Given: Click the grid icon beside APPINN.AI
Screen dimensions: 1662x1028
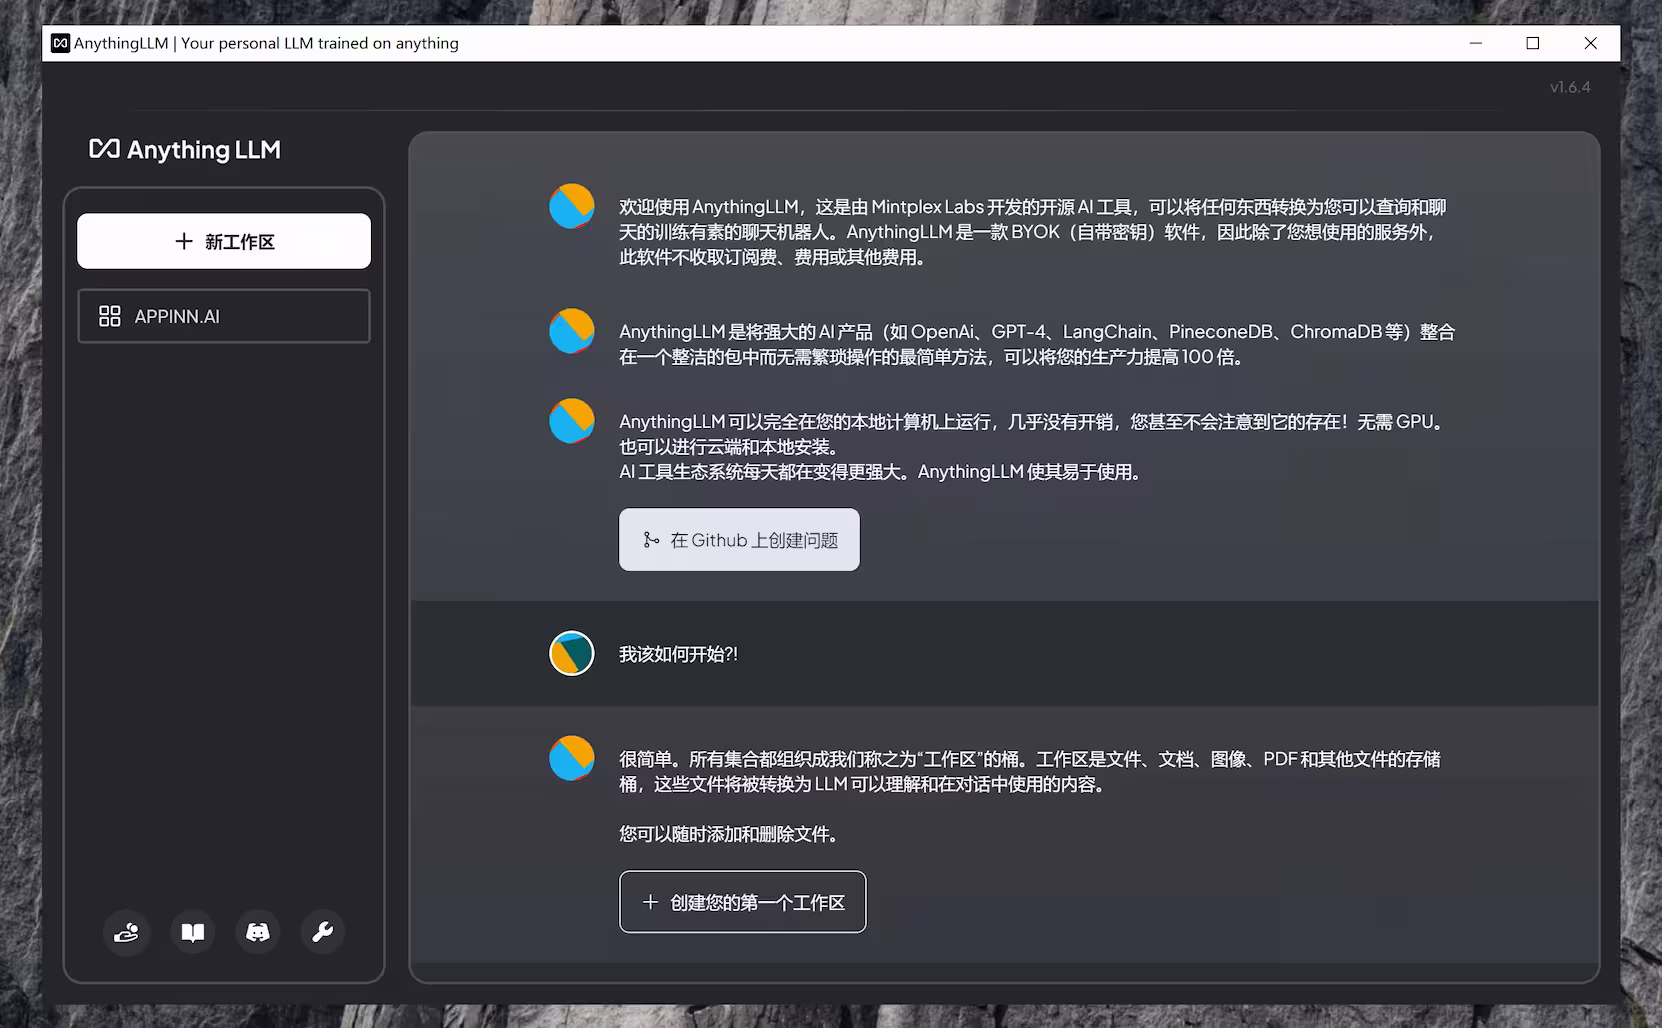Looking at the screenshot, I should pyautogui.click(x=110, y=316).
